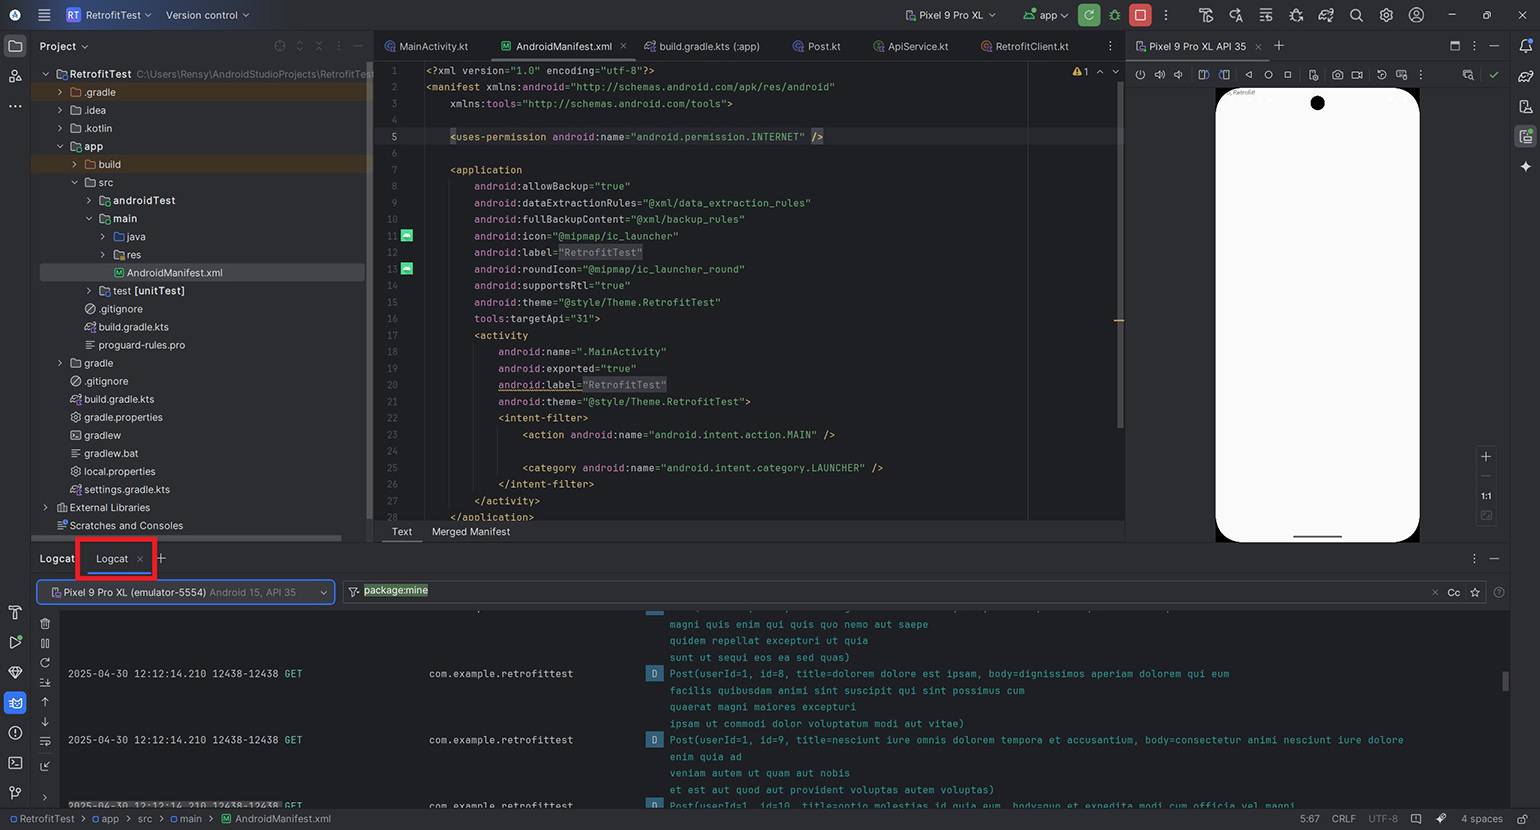The image size is (1540, 830).
Task: Click UTF-8 encoding in status bar
Action: point(1383,819)
